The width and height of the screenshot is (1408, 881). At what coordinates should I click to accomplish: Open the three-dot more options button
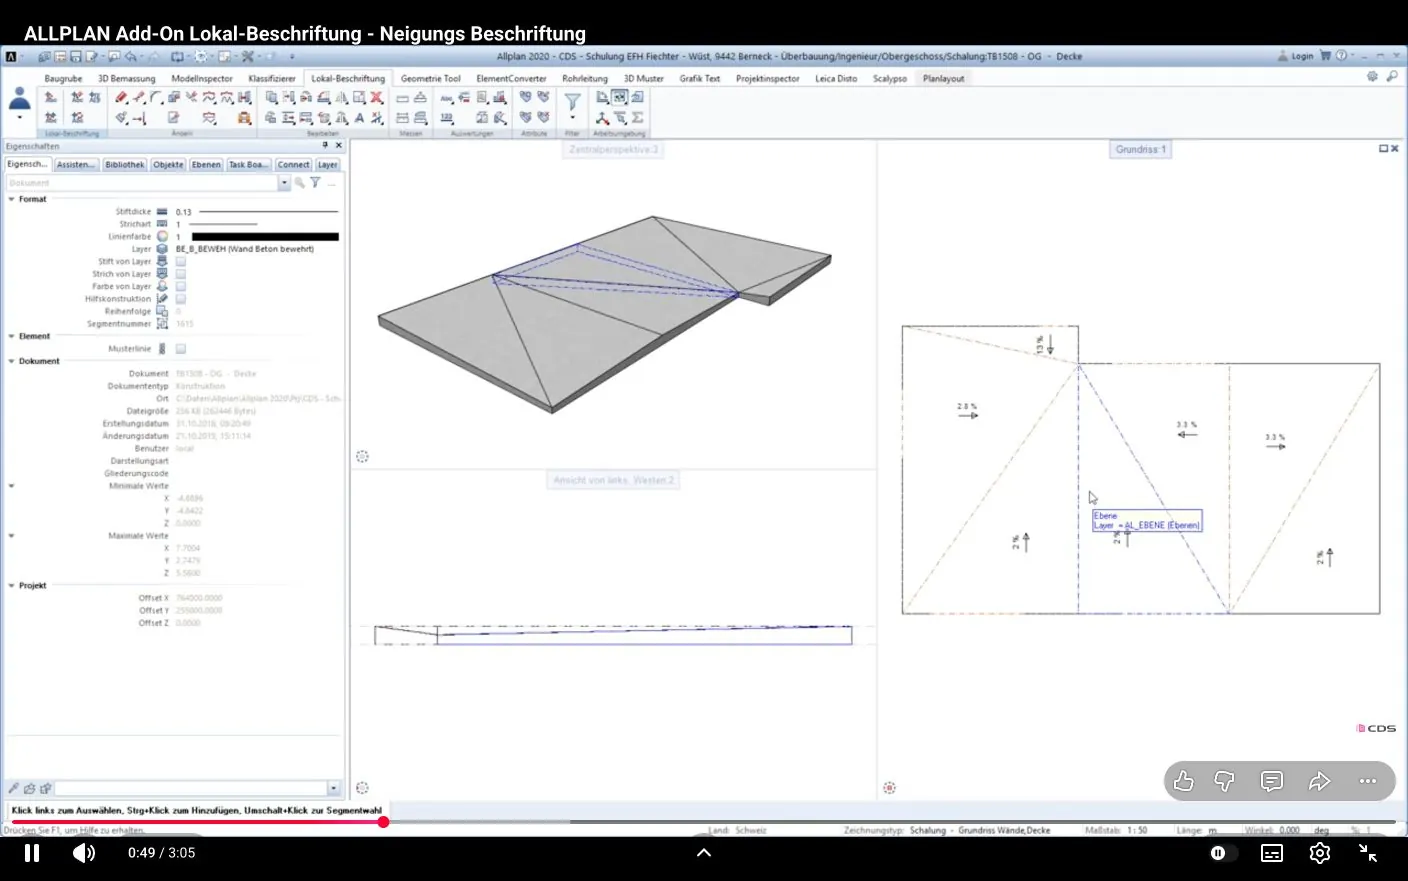pyautogui.click(x=1368, y=781)
